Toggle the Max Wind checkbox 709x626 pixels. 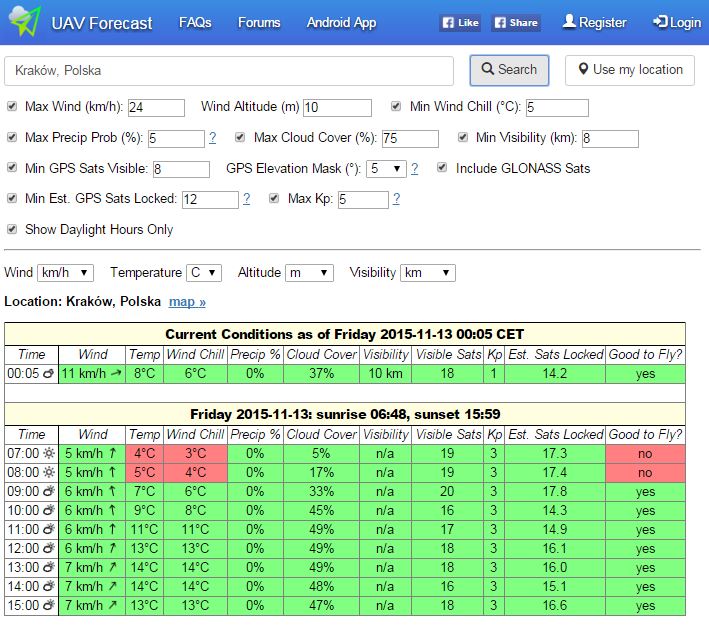point(12,106)
